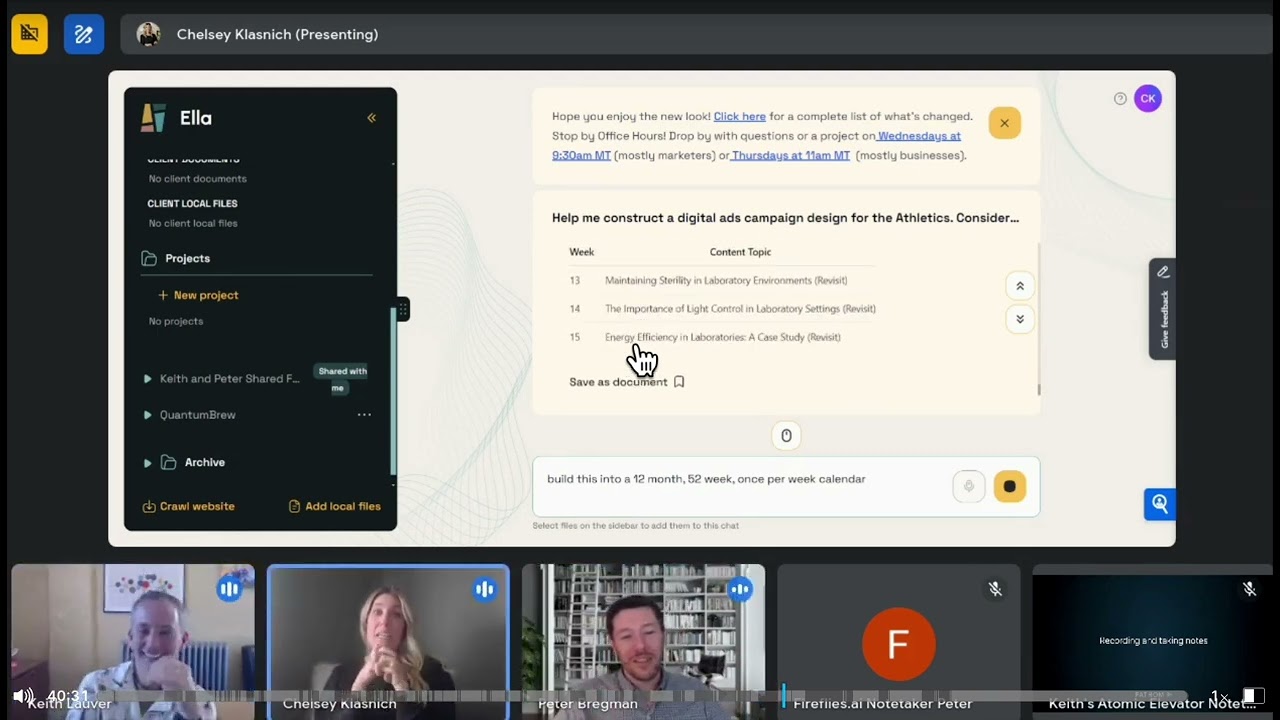Click the Content Topic column header
Screen dimensions: 1280x720
pyautogui.click(x=740, y=252)
